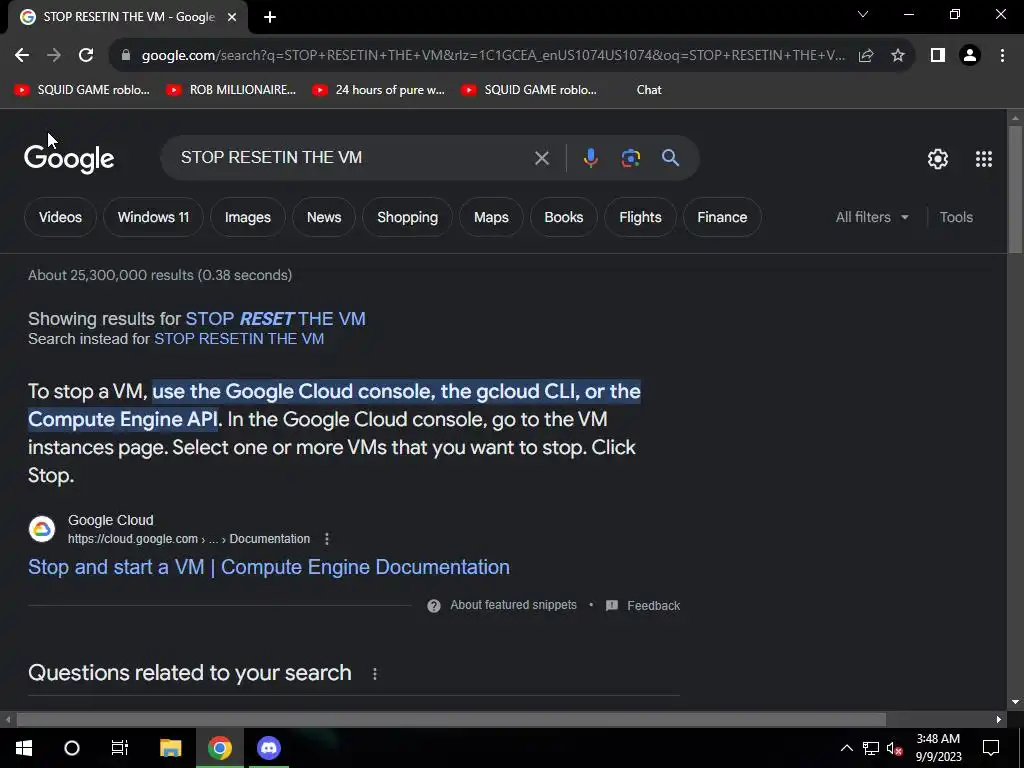The width and height of the screenshot is (1024, 768).
Task: Expand the All filters dropdown
Action: (x=872, y=217)
